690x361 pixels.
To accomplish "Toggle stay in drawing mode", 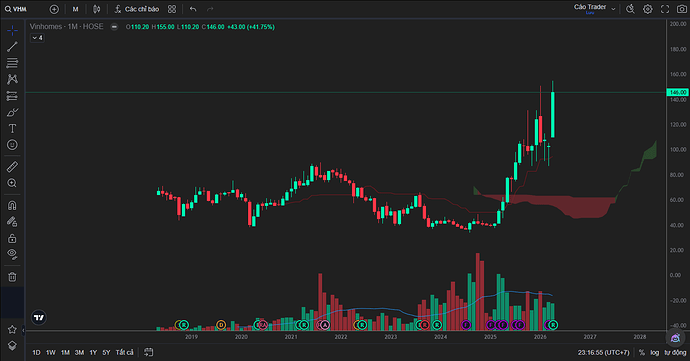I will click(x=12, y=221).
